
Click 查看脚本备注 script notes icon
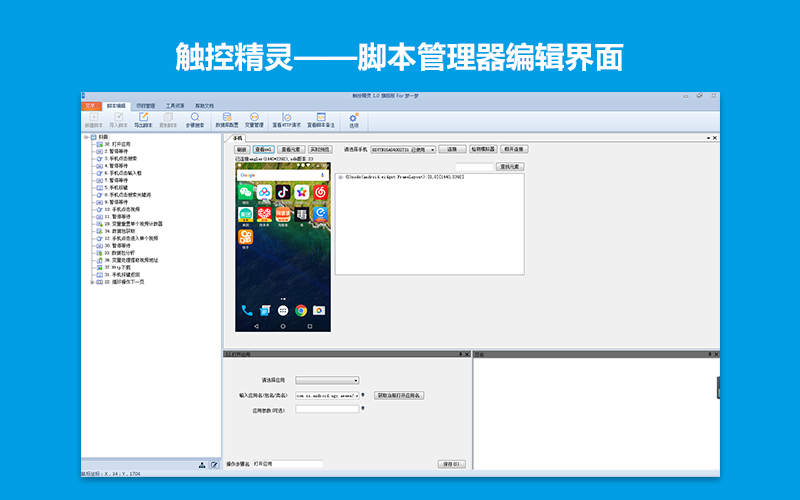pyautogui.click(x=321, y=120)
